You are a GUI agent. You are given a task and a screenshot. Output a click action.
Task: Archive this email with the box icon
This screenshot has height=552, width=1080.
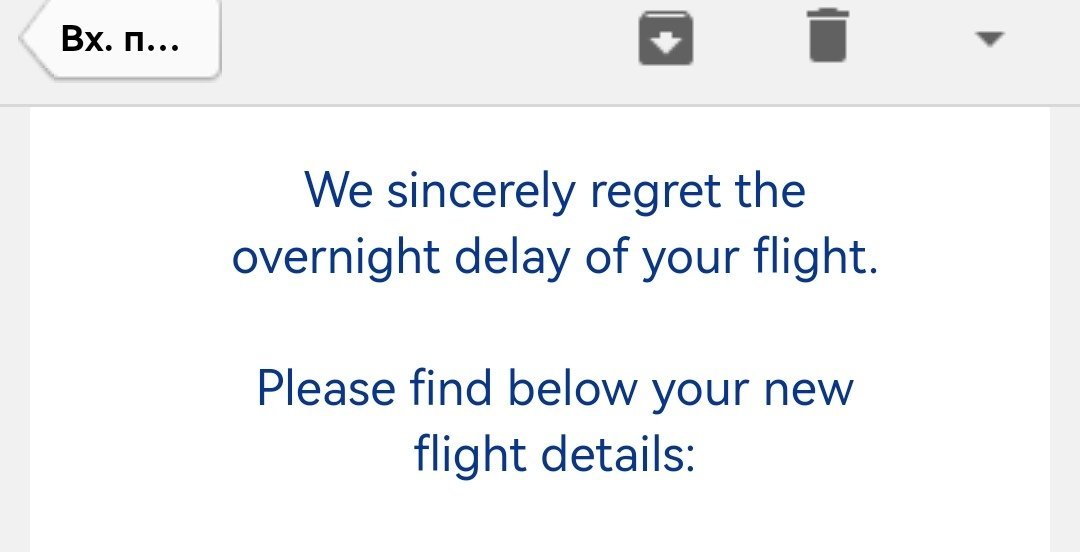click(x=666, y=40)
